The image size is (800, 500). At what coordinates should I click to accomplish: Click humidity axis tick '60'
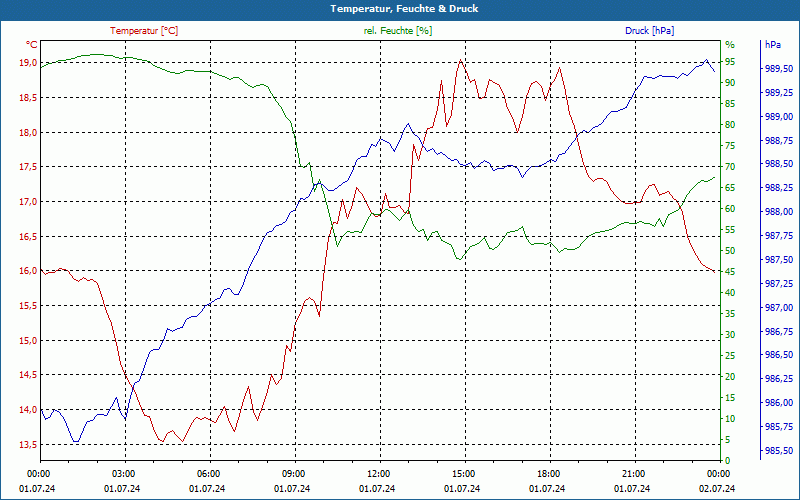click(x=730, y=209)
